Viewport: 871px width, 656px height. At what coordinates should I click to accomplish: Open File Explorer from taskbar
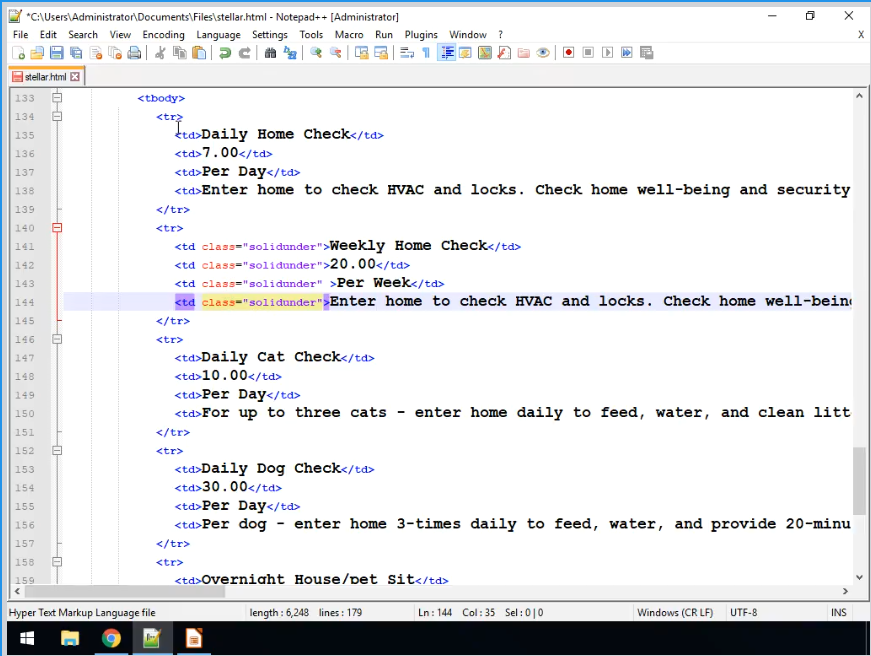[x=70, y=638]
